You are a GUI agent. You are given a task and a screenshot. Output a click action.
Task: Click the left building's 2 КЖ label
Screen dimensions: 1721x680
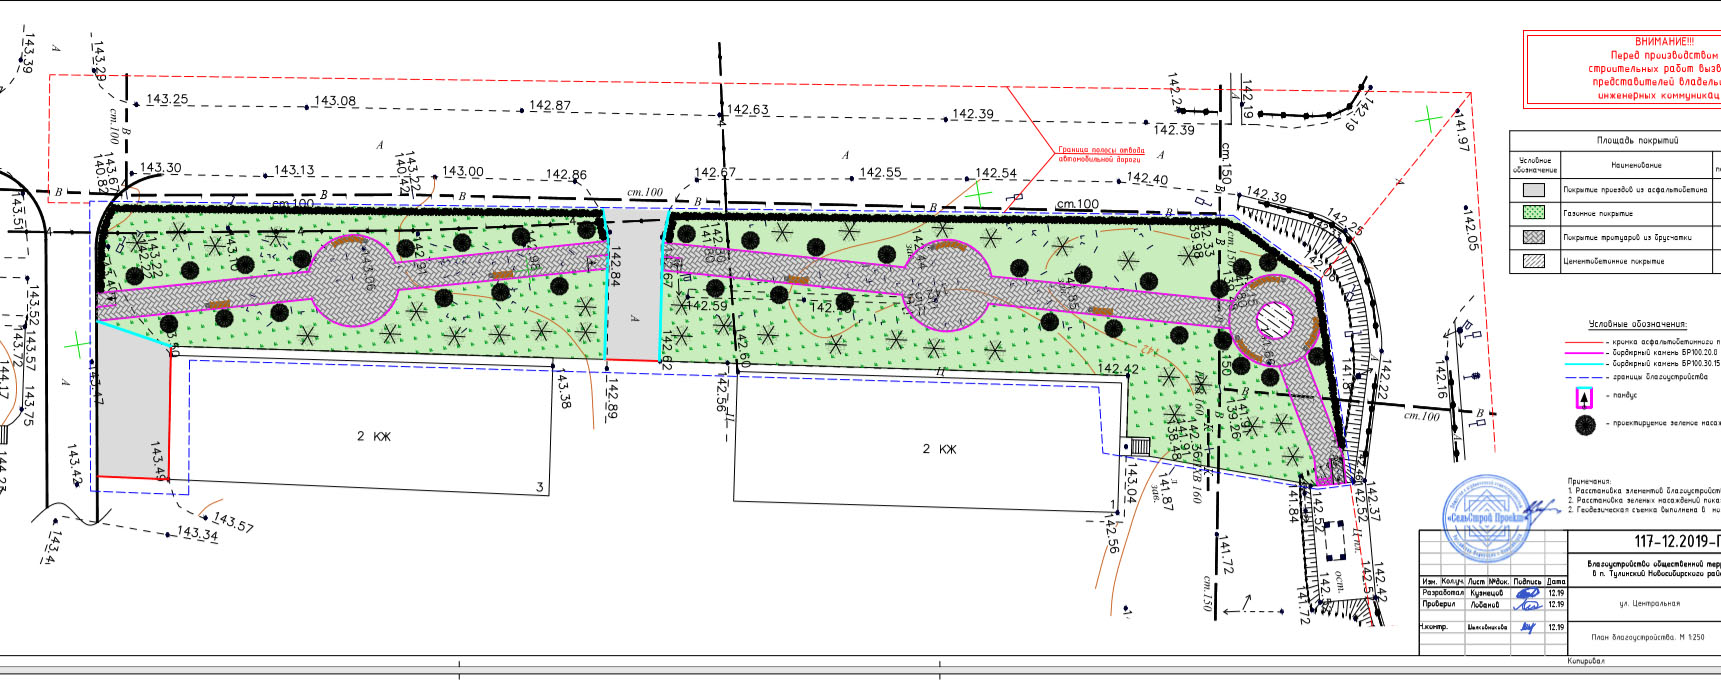374,436
